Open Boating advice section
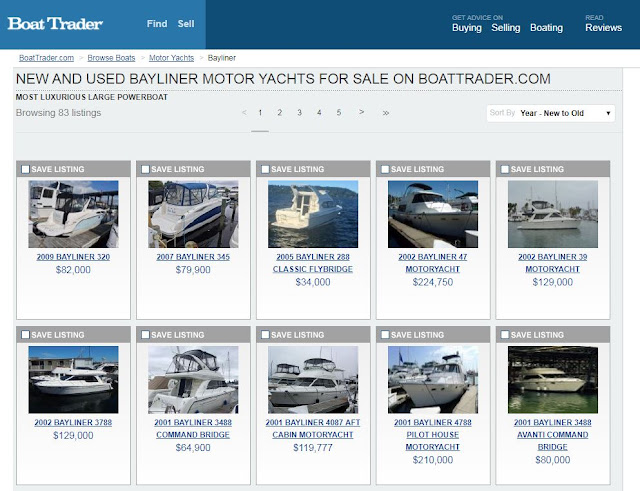This screenshot has height=491, width=640. (x=547, y=28)
